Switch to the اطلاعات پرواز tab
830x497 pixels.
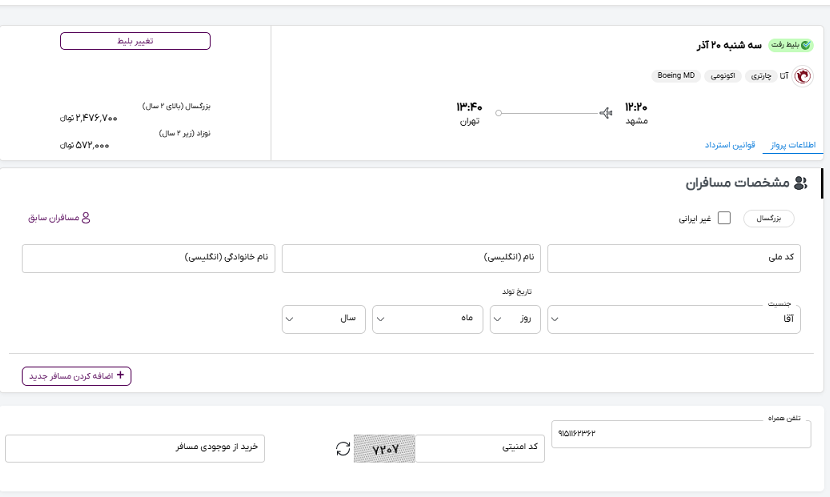(789, 146)
